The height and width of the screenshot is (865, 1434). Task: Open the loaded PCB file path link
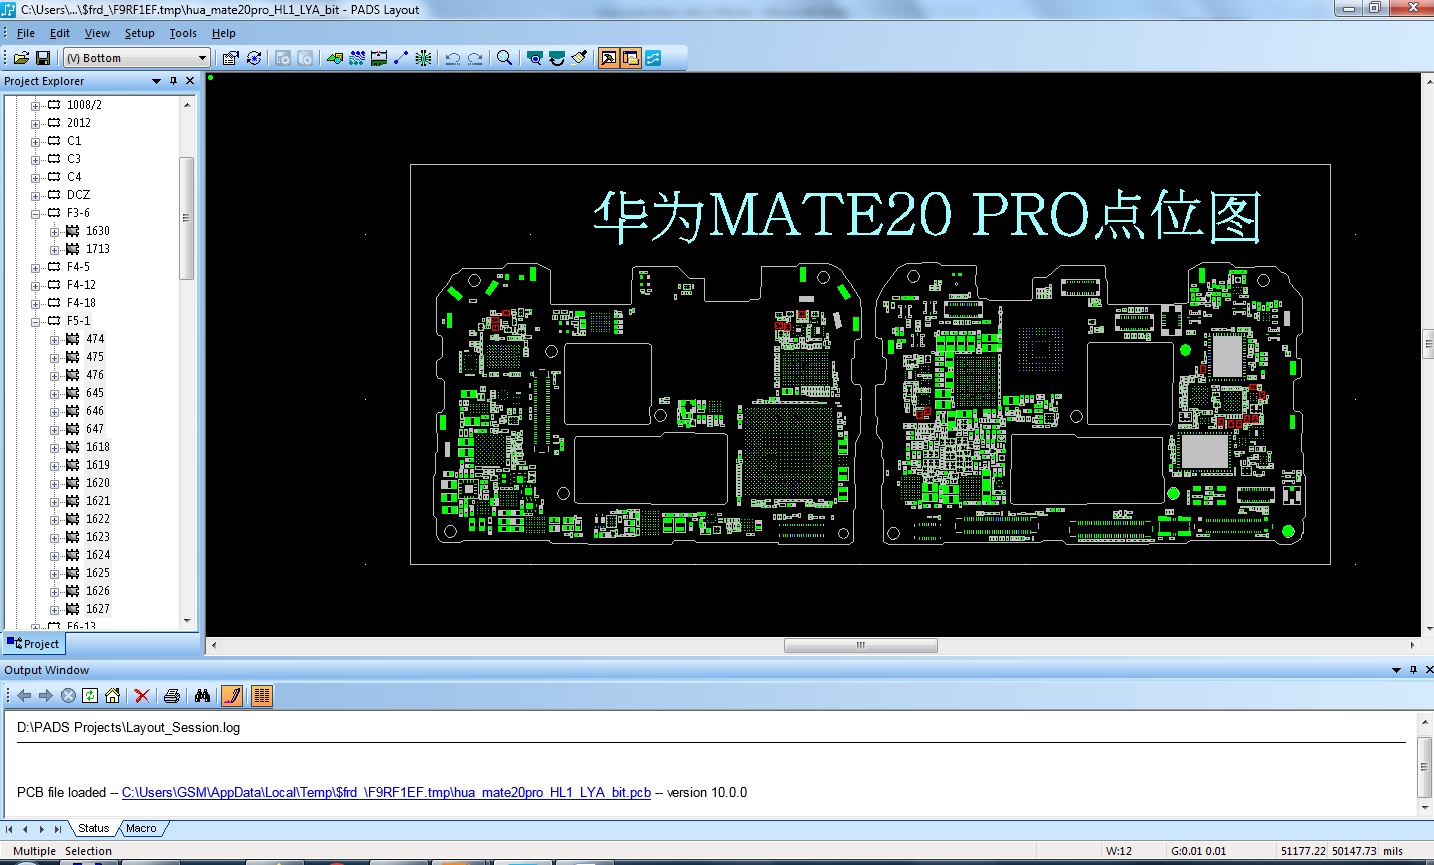(x=386, y=792)
